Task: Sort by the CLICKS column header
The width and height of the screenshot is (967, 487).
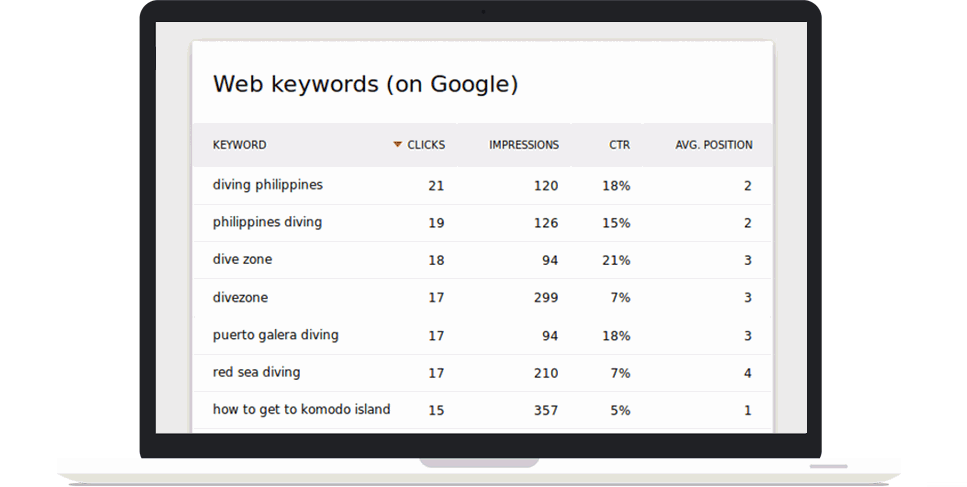Action: (x=426, y=145)
